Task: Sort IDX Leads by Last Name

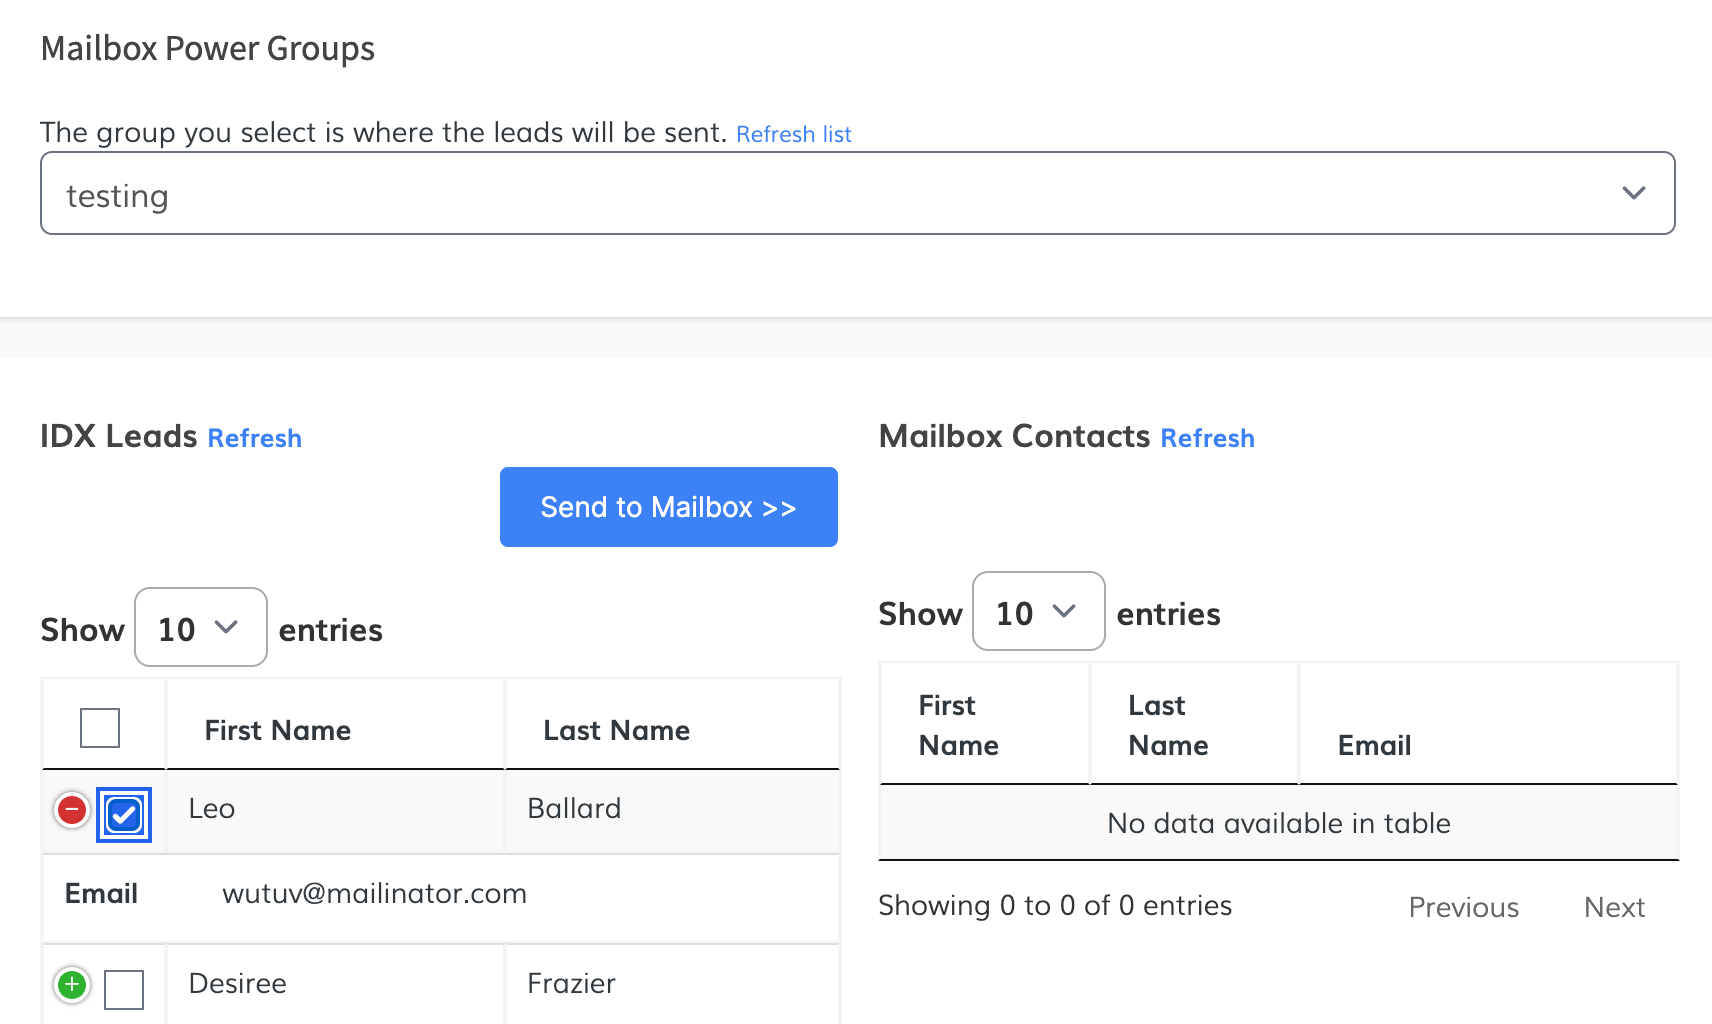Action: [x=616, y=730]
